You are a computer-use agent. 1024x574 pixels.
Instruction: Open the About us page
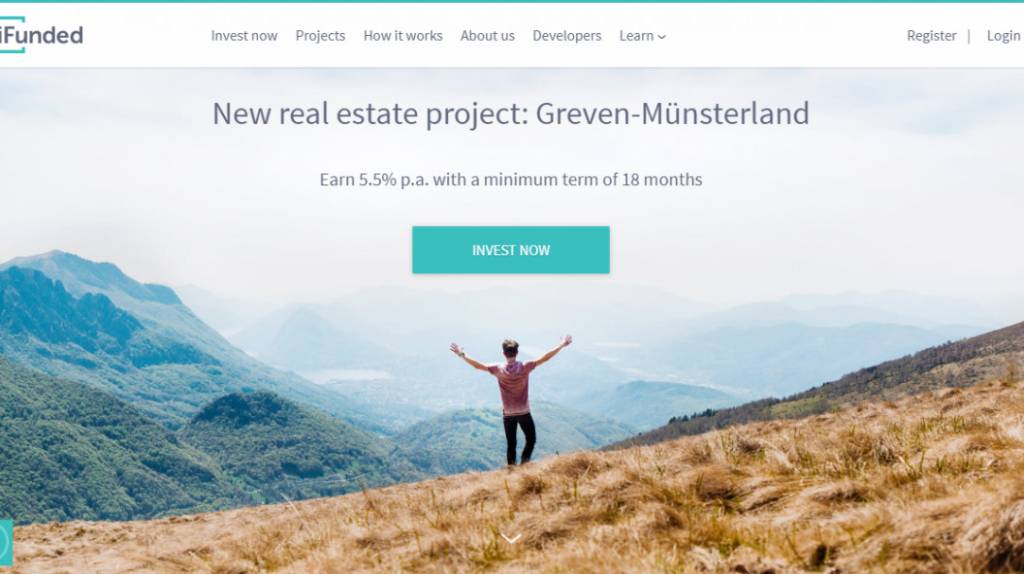pos(487,36)
